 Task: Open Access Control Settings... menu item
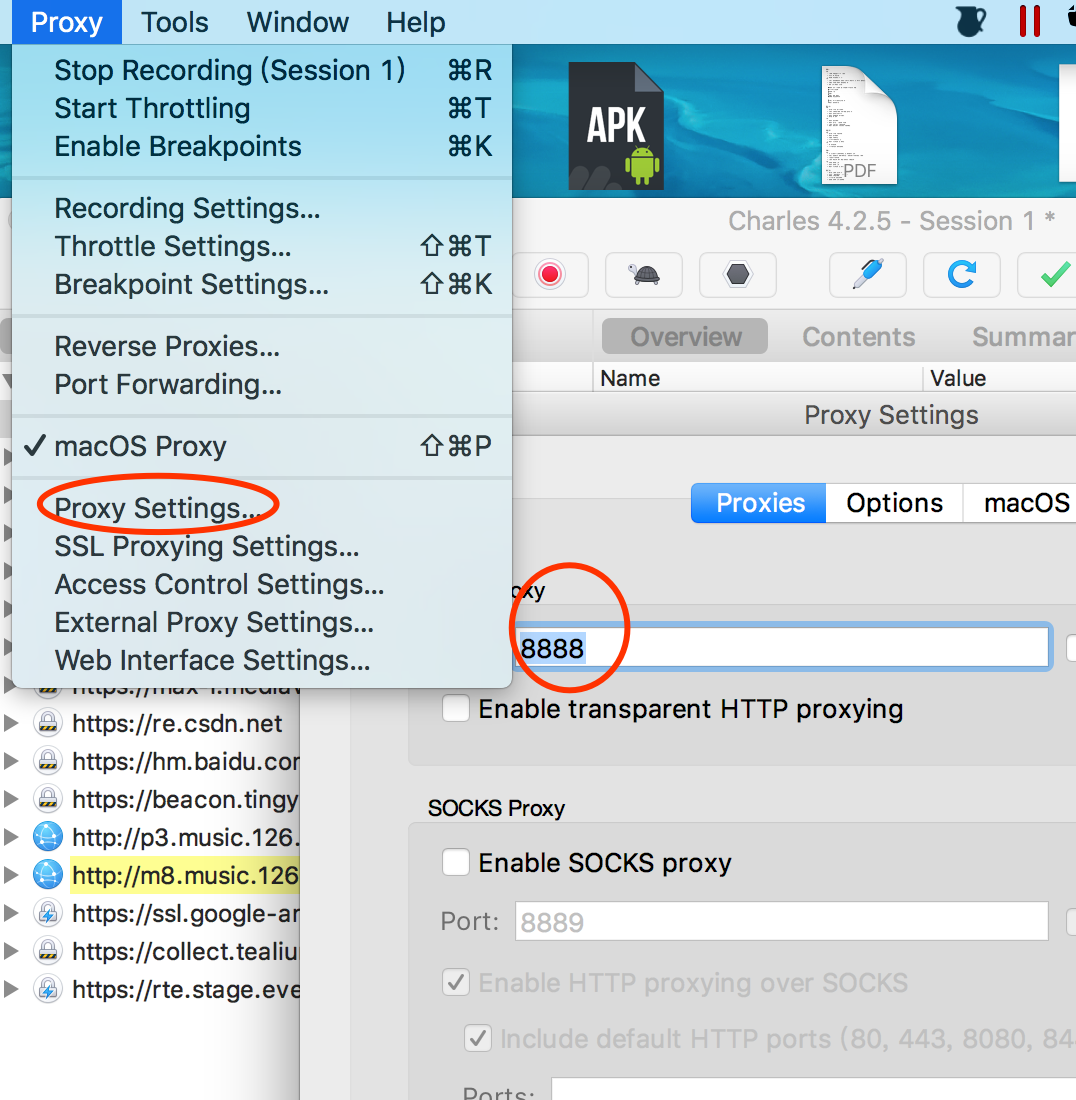point(262,584)
